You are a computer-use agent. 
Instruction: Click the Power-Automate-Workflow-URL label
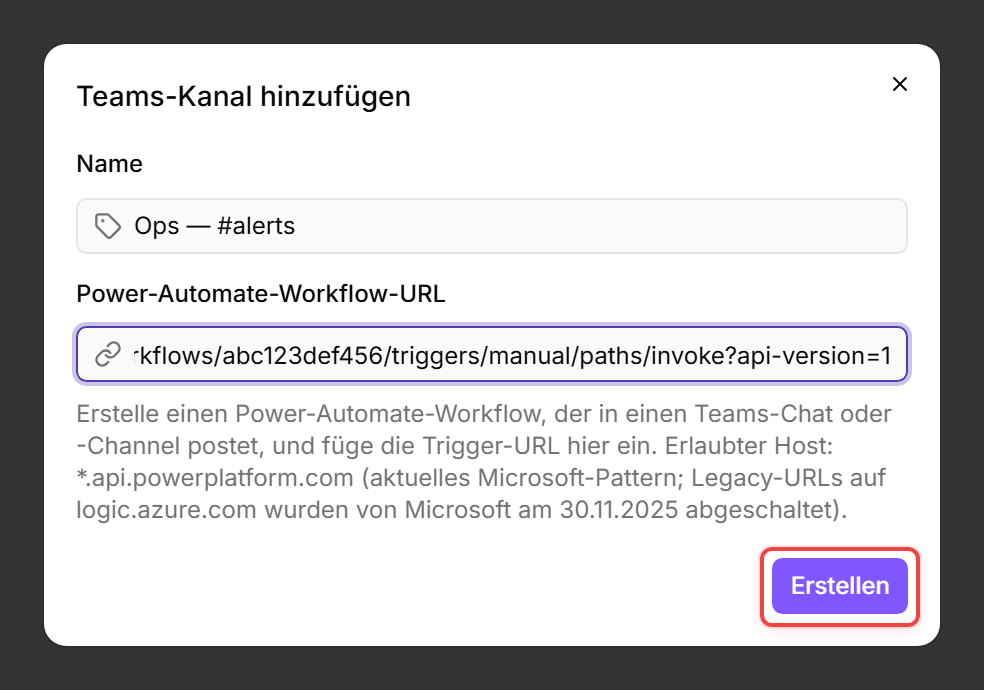261,294
